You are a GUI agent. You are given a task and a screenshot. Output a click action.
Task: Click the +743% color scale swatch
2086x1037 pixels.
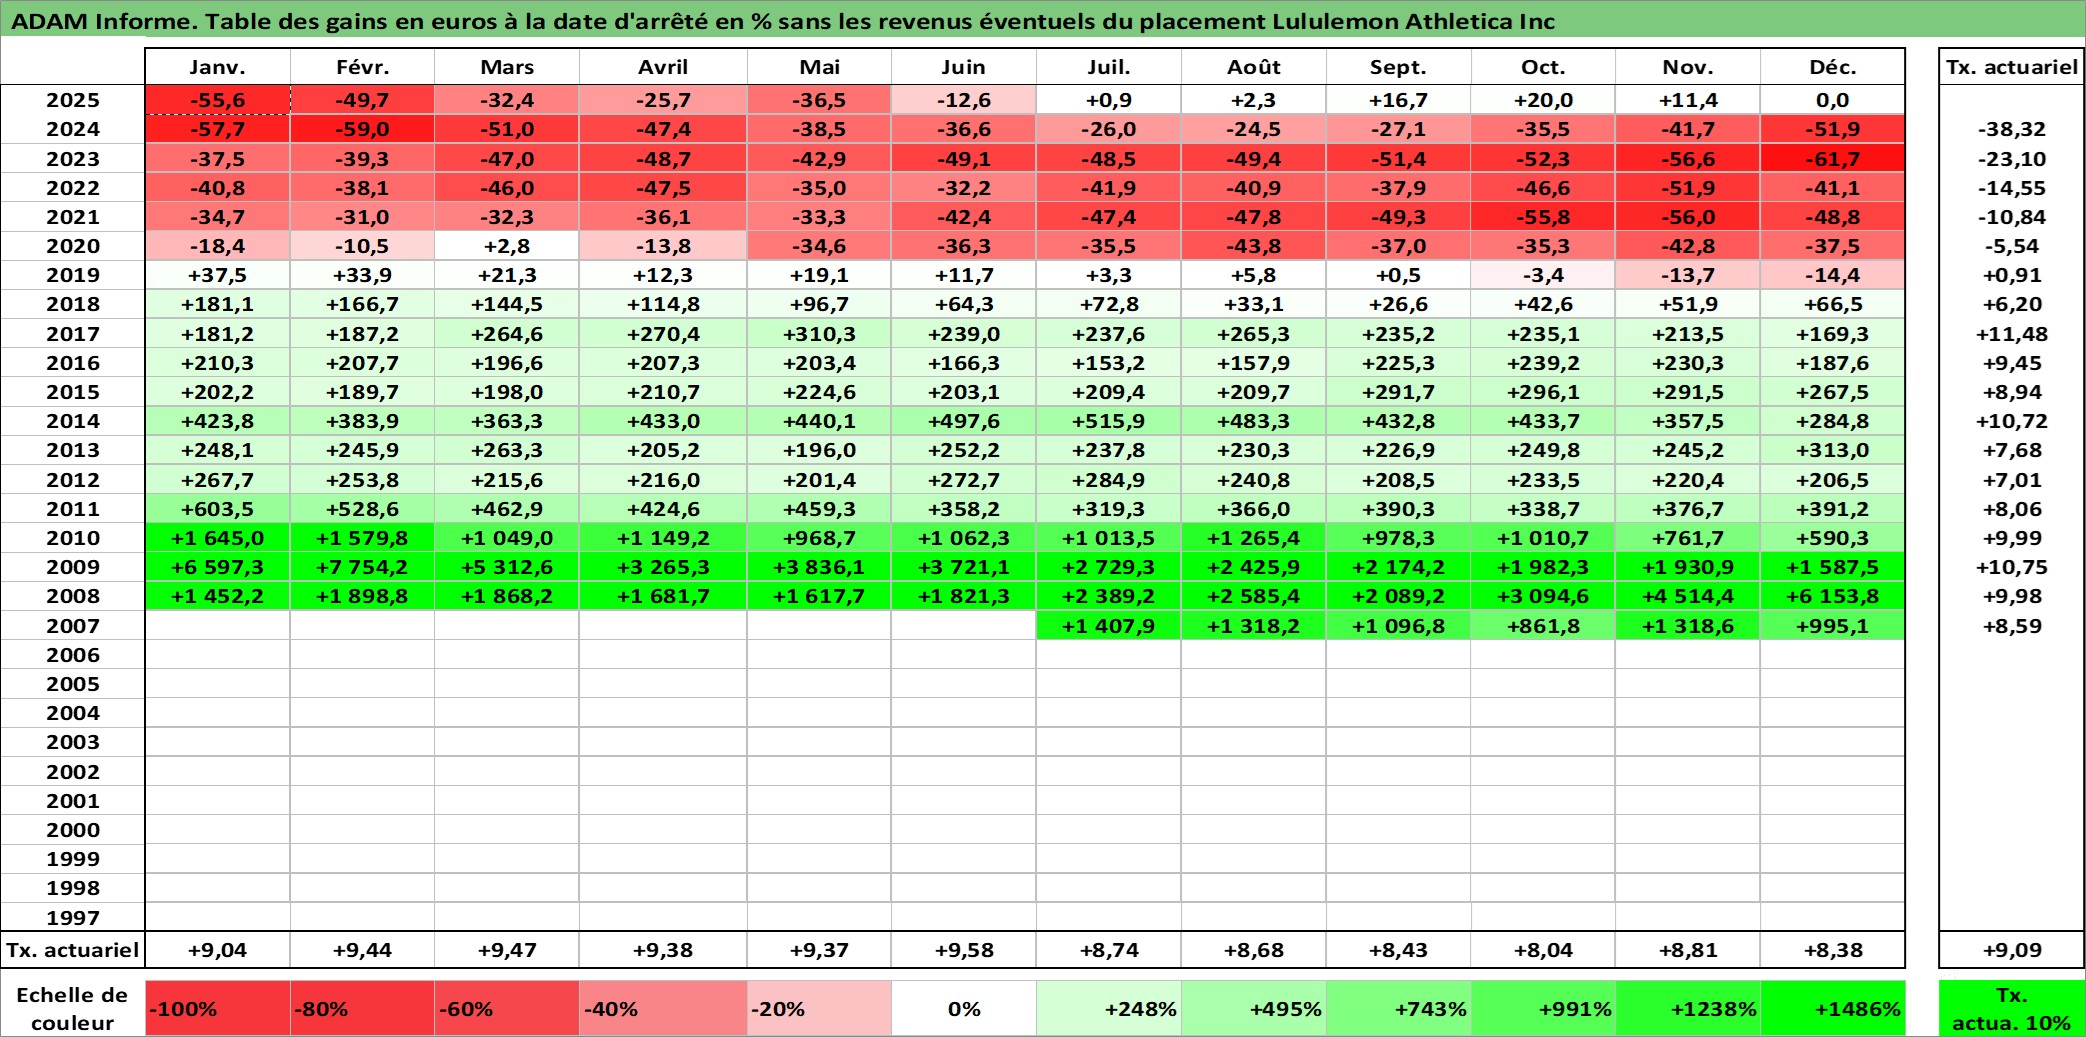pyautogui.click(x=1399, y=1008)
